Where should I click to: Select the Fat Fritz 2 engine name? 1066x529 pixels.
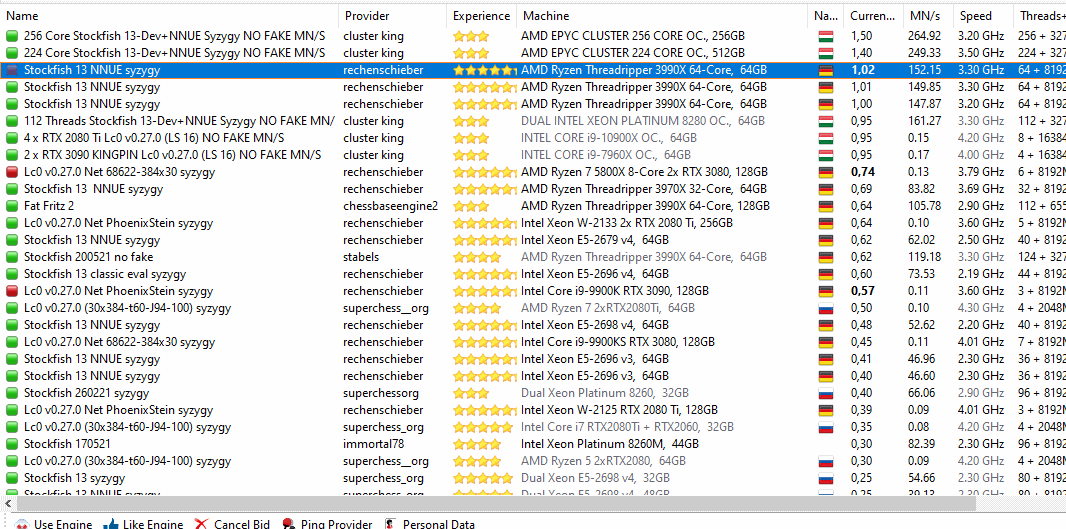point(49,206)
